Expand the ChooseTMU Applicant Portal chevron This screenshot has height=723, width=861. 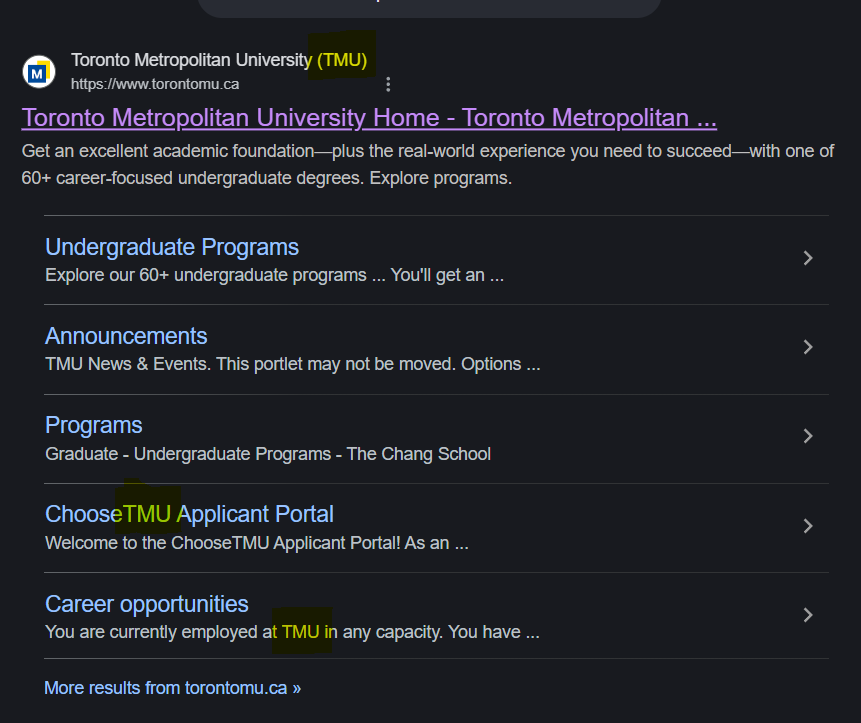click(x=808, y=526)
